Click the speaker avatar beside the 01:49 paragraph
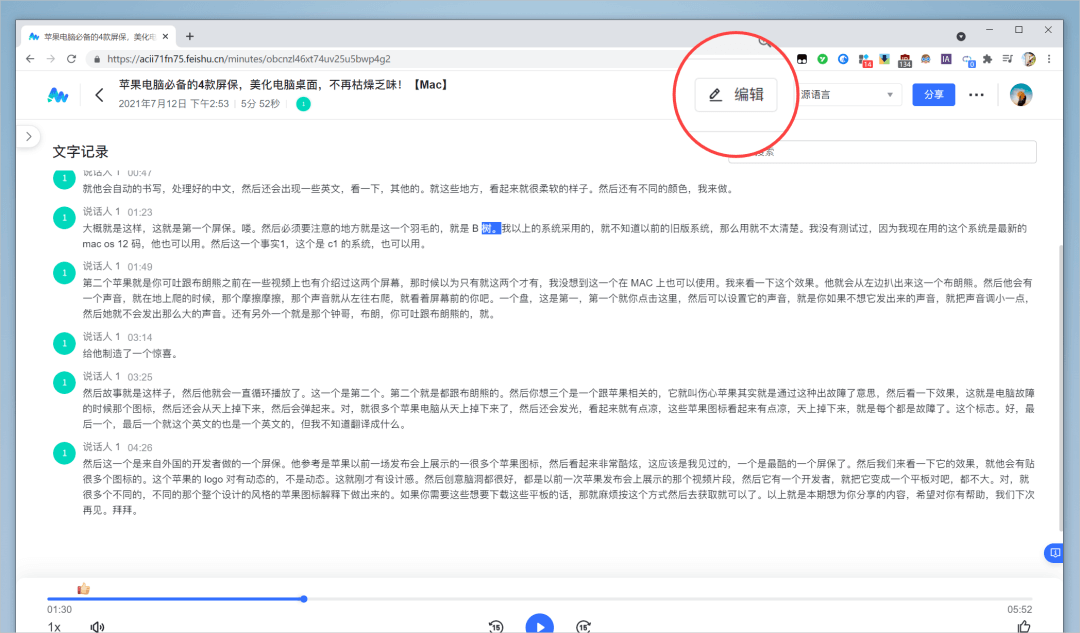 [x=64, y=273]
